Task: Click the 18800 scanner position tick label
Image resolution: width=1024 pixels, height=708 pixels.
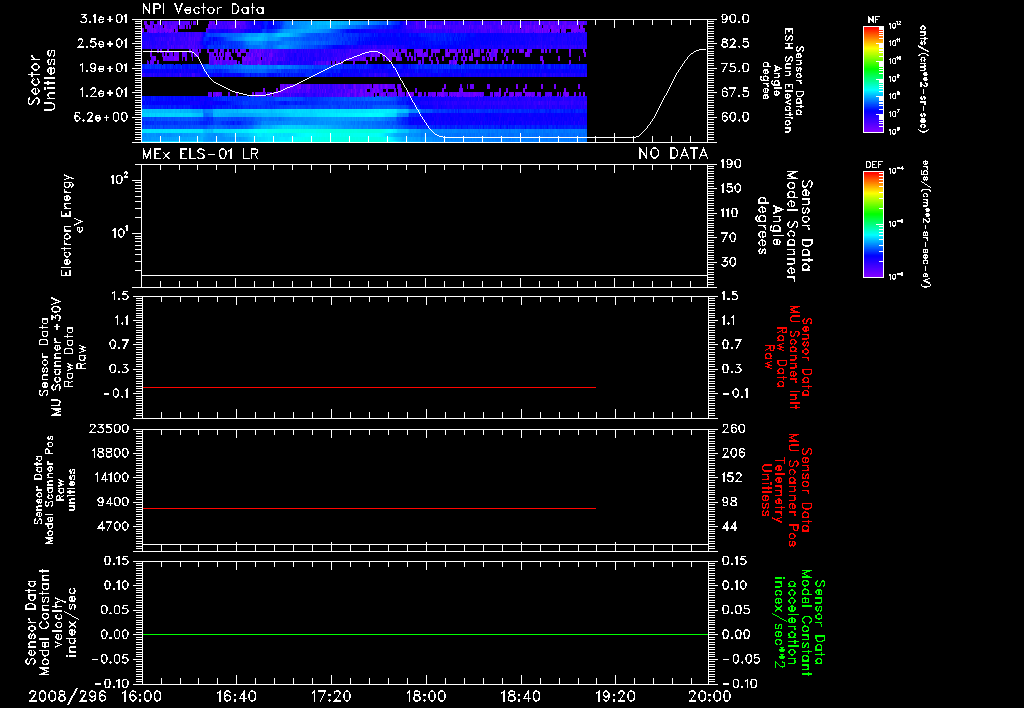Action: coord(108,453)
